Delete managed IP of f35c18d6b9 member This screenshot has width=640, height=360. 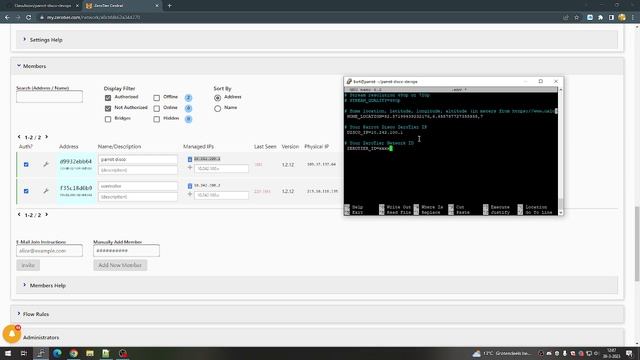(190, 186)
